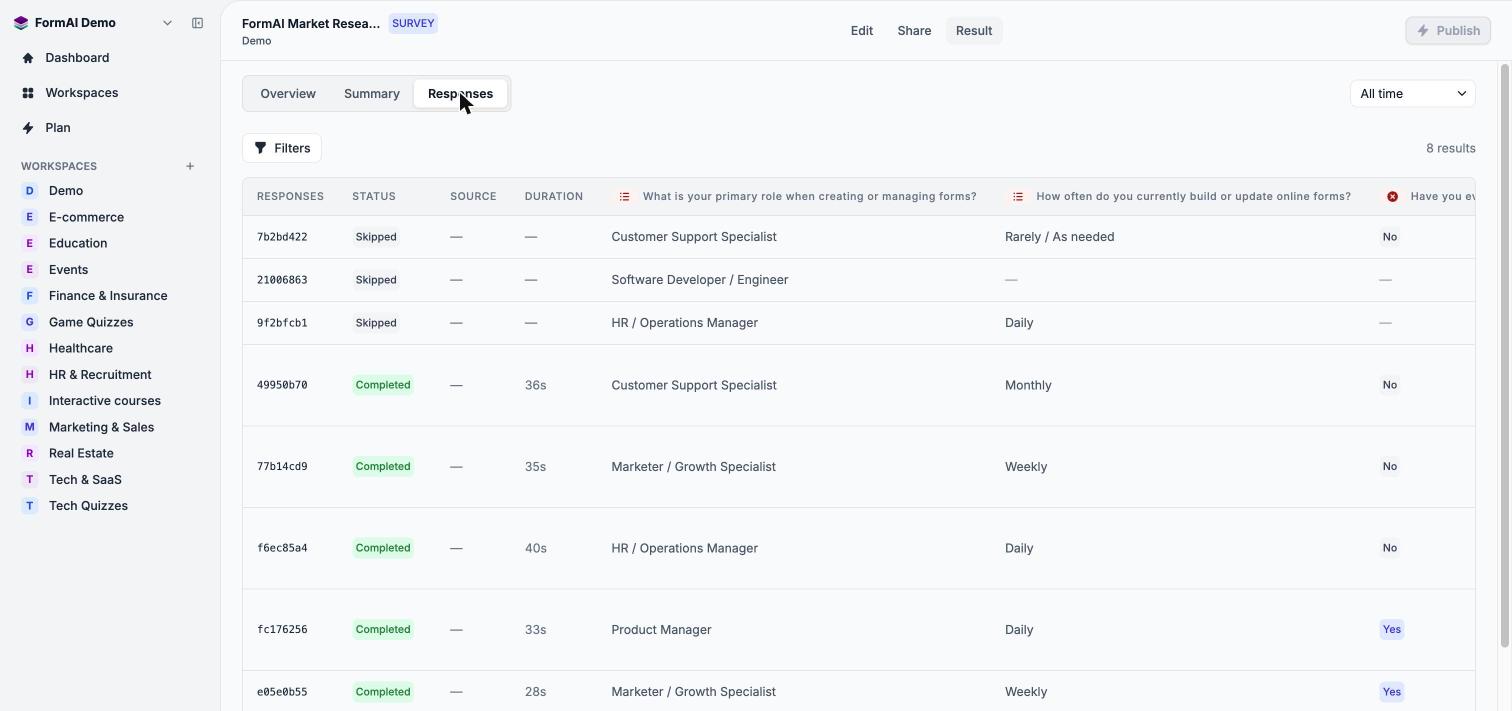Screen dimensions: 1512x711
Task: Click the D avatar icon for Demo
Action: [29, 191]
